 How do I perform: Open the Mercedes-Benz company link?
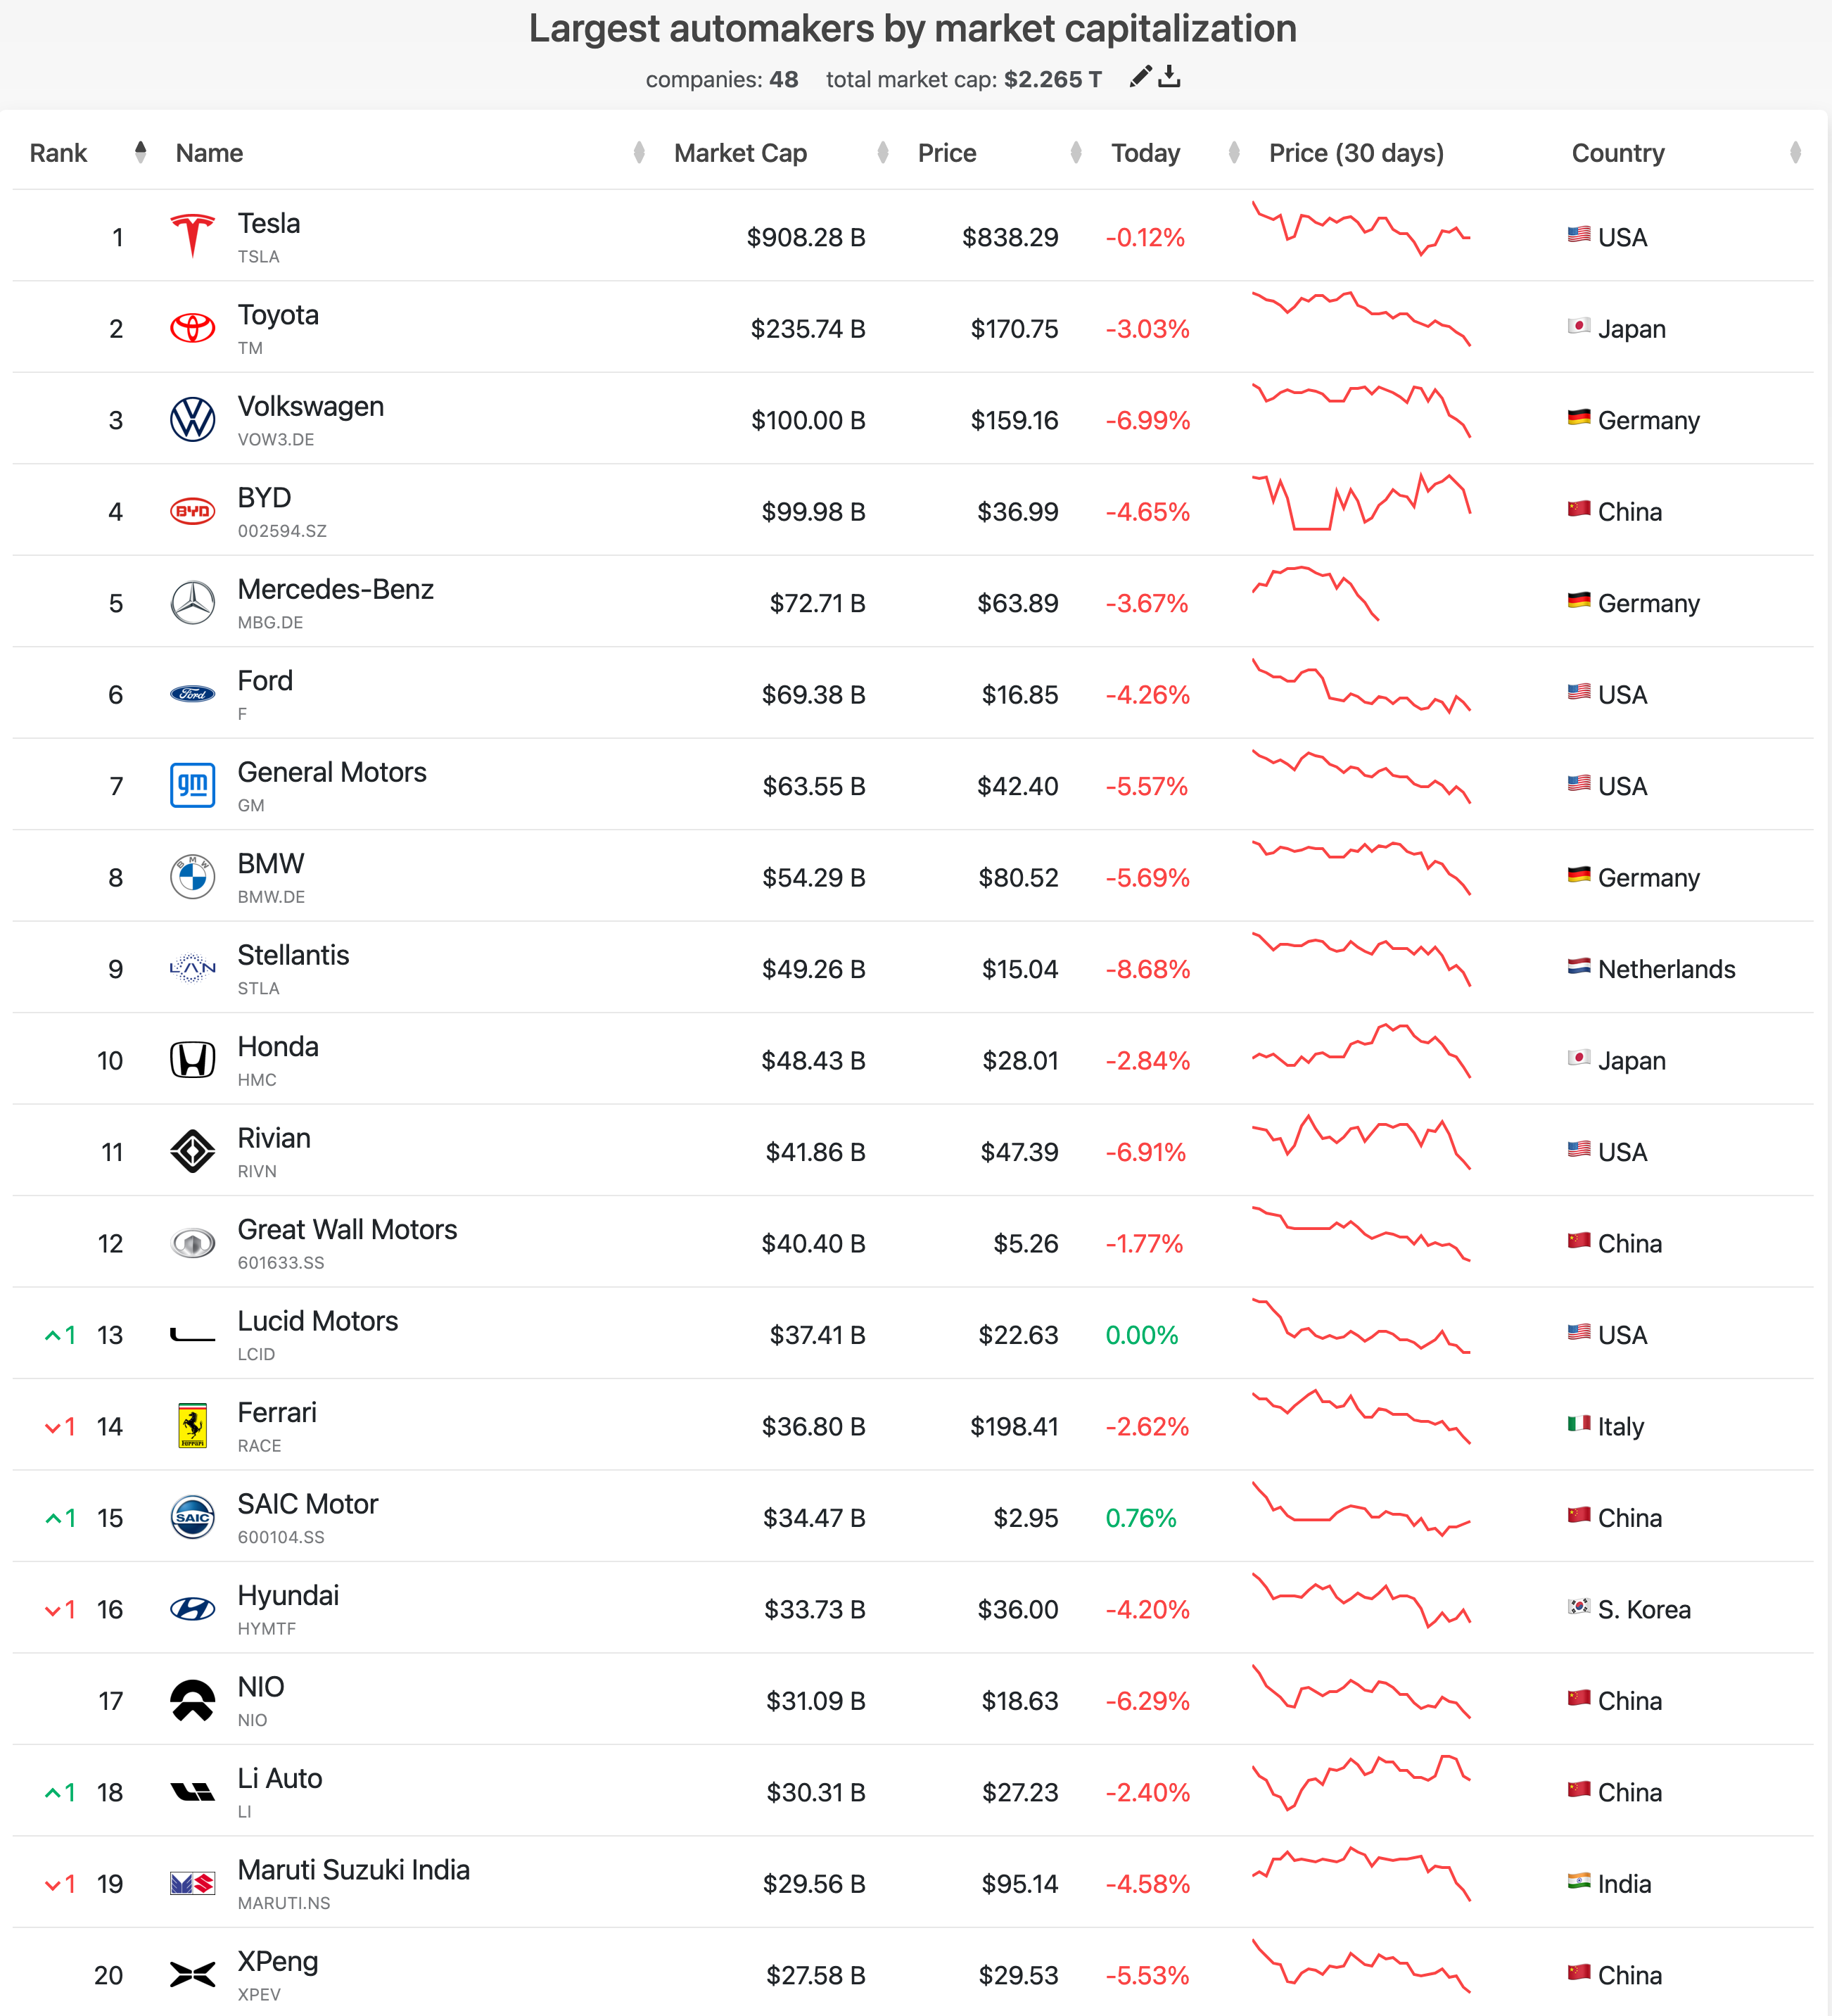tap(335, 589)
